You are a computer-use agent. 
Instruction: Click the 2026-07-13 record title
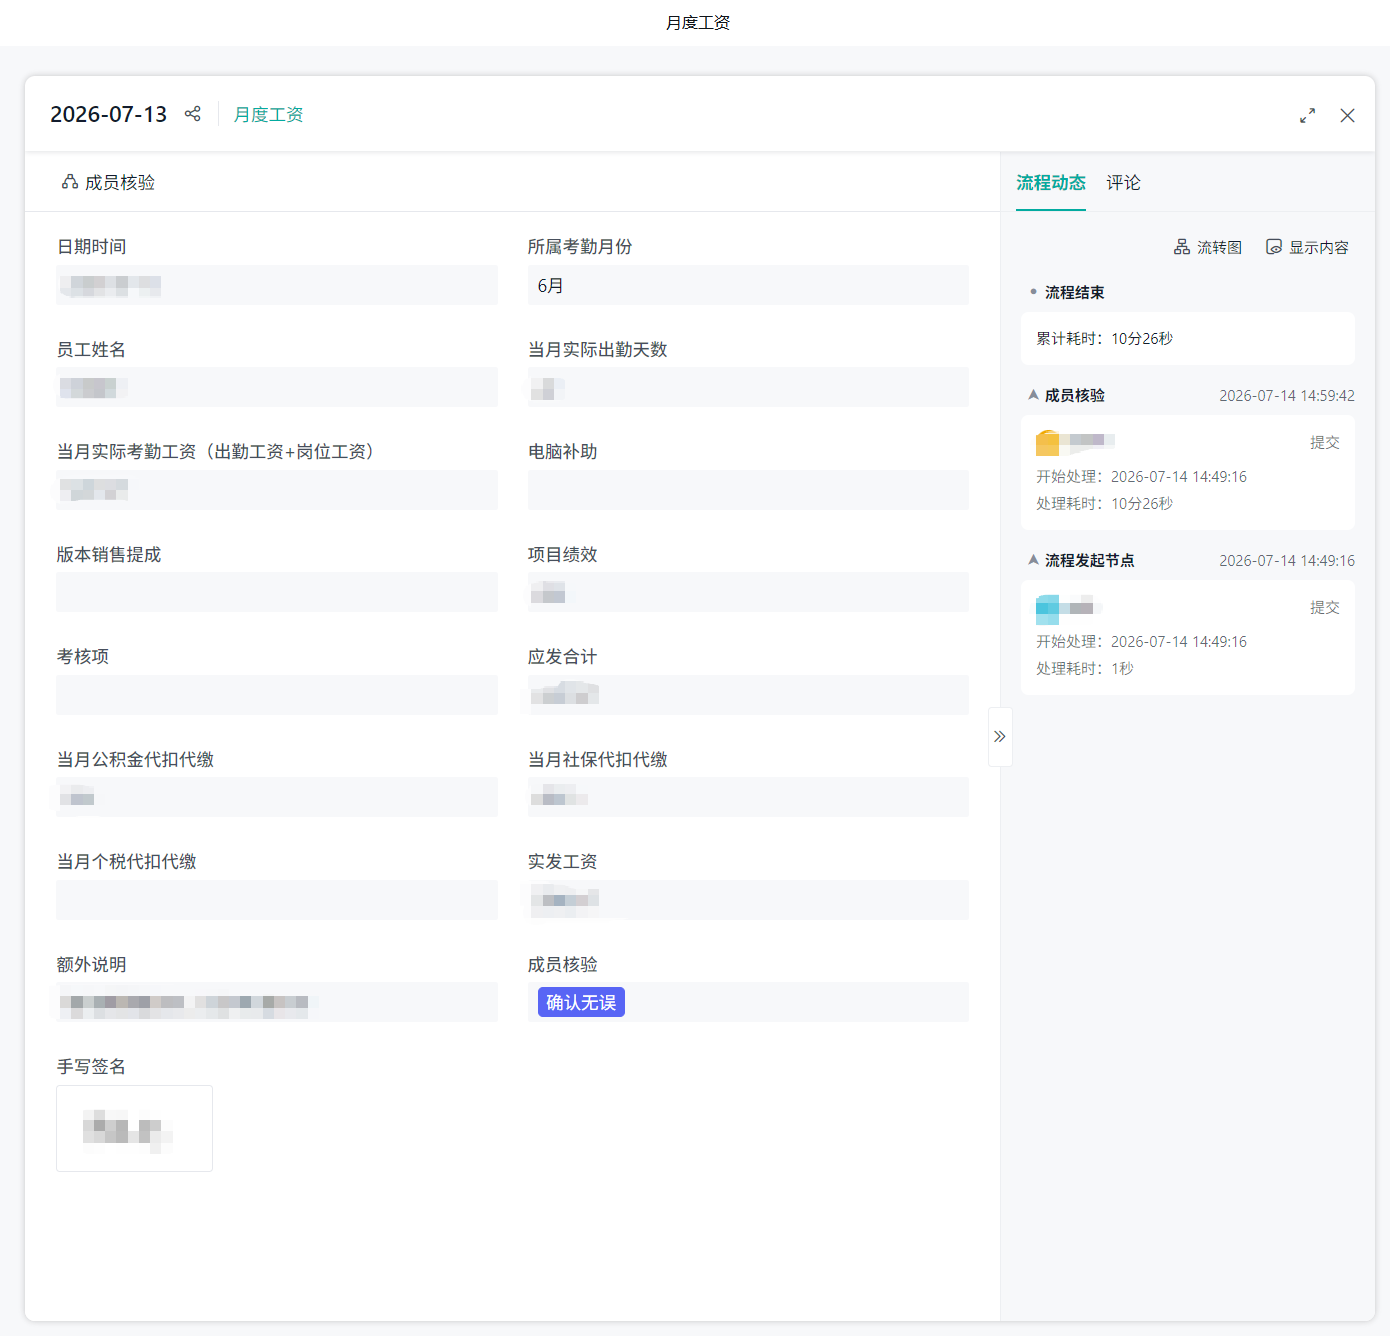[x=109, y=114]
